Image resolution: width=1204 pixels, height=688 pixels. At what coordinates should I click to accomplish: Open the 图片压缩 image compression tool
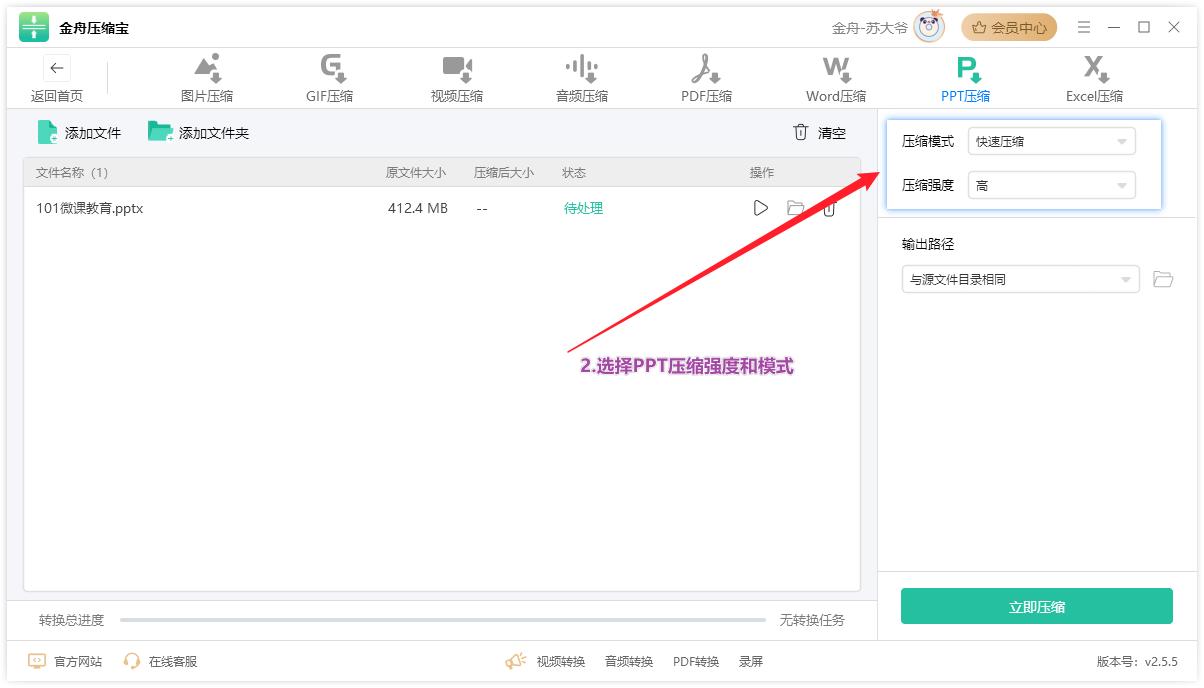pyautogui.click(x=207, y=79)
